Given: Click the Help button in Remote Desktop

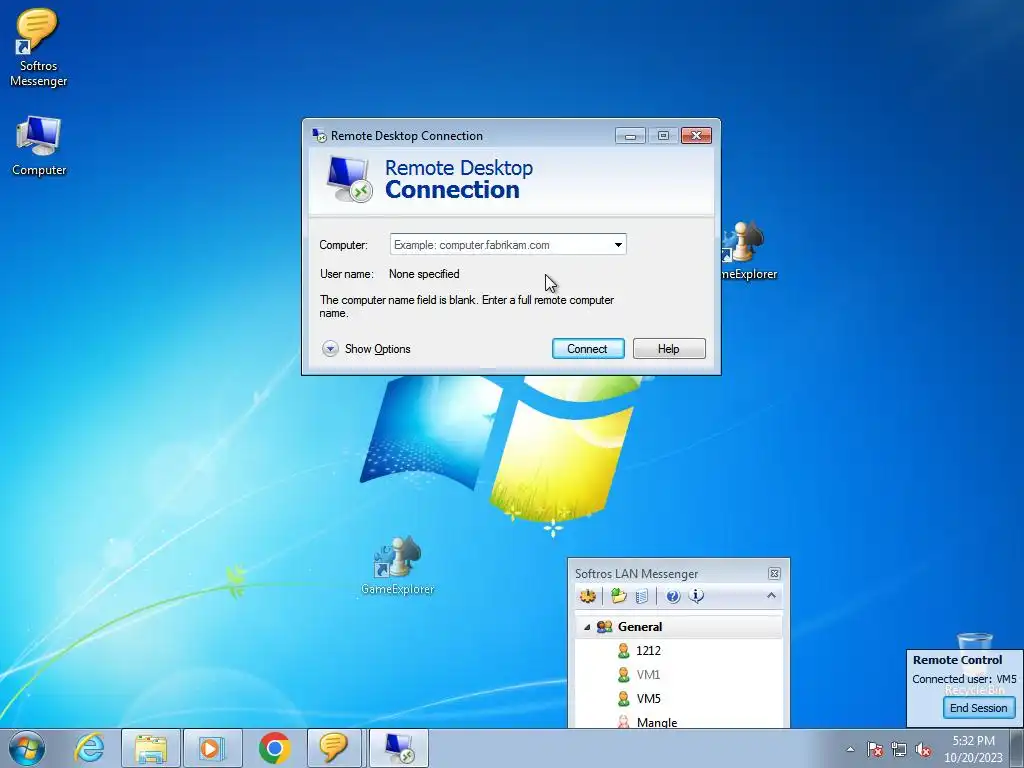Looking at the screenshot, I should [669, 349].
